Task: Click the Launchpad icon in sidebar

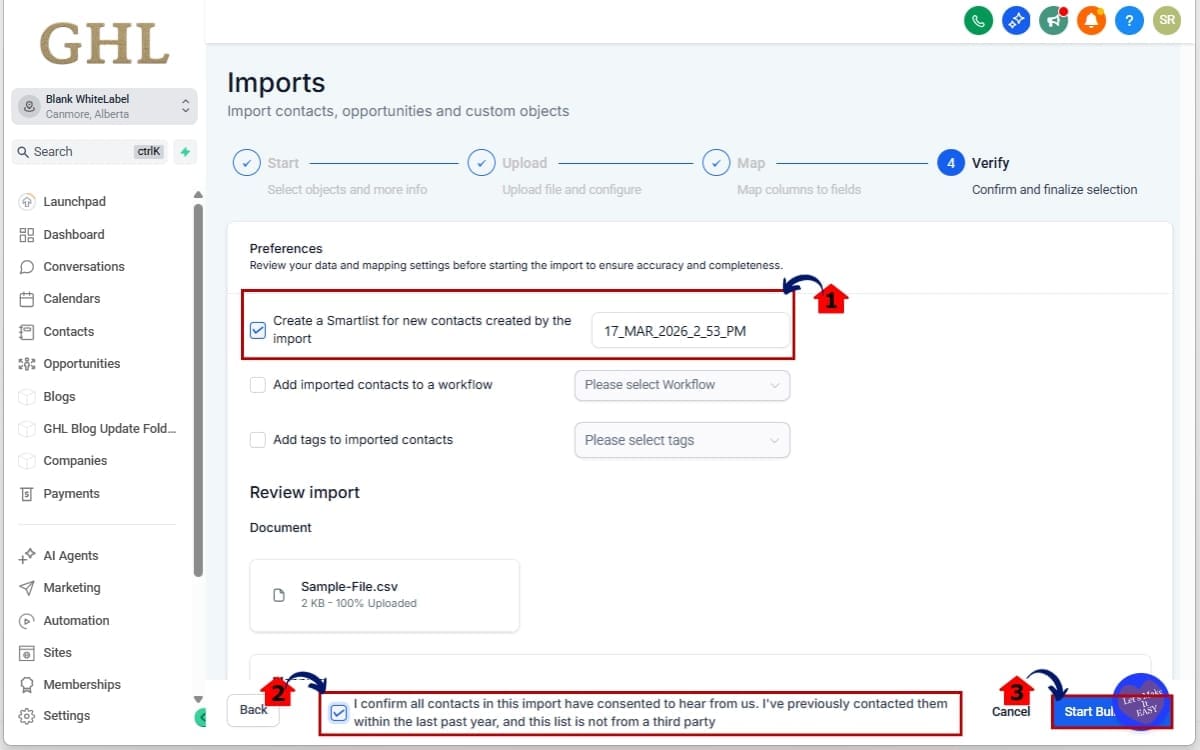Action: 27,202
